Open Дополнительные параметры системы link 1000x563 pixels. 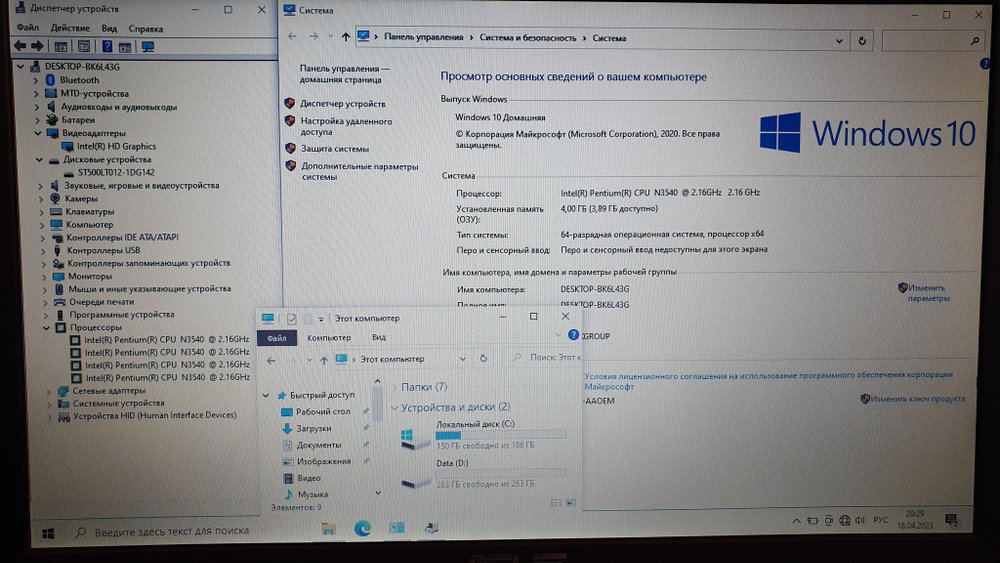[360, 172]
